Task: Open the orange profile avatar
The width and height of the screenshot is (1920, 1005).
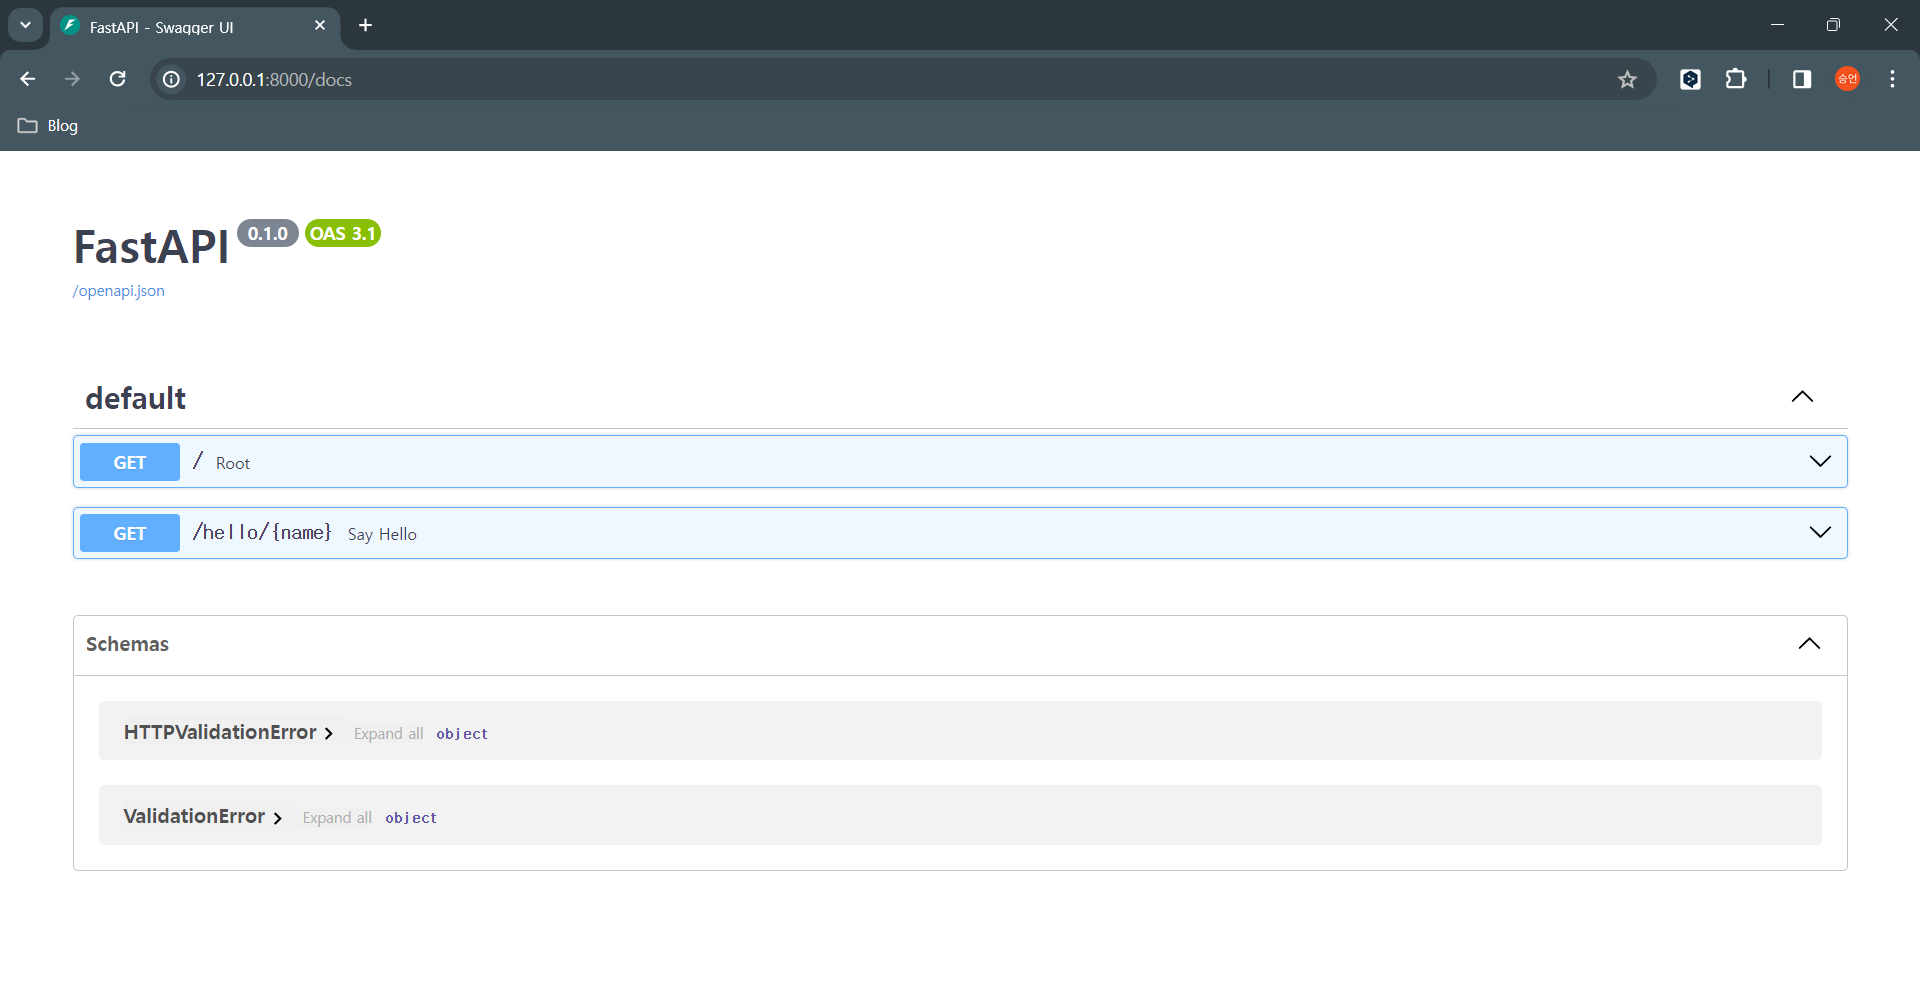Action: (1847, 79)
